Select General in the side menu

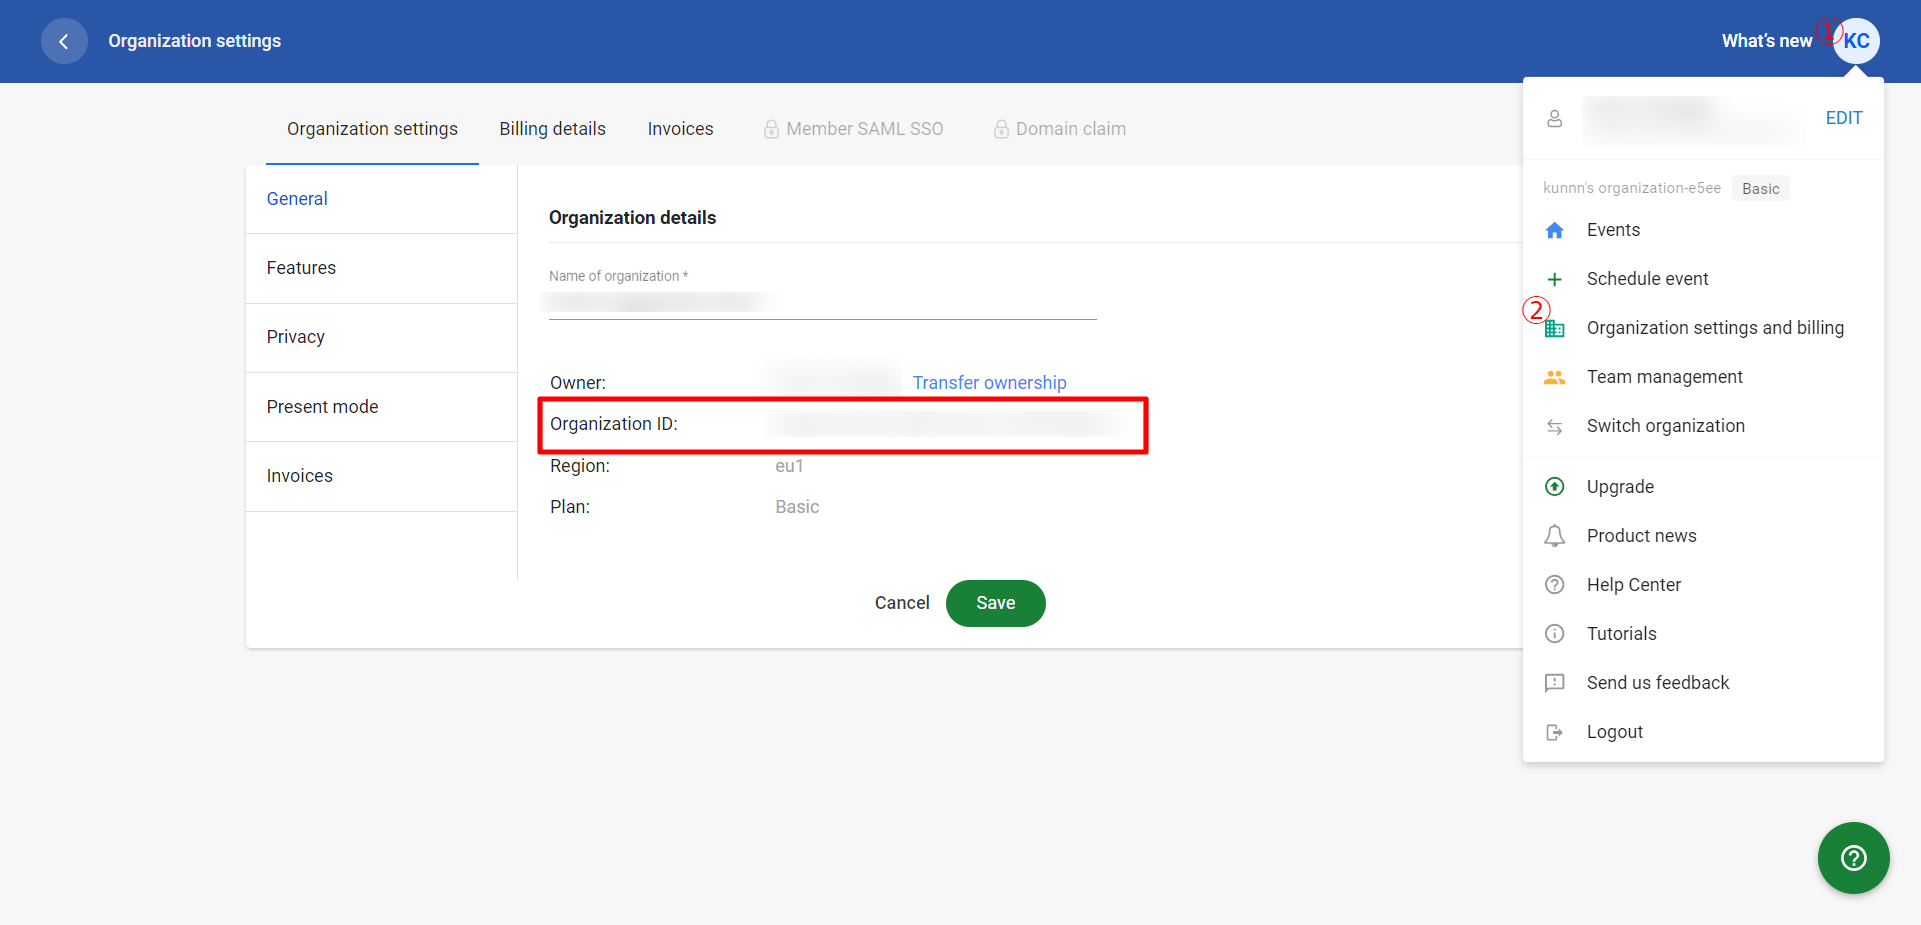(381, 199)
